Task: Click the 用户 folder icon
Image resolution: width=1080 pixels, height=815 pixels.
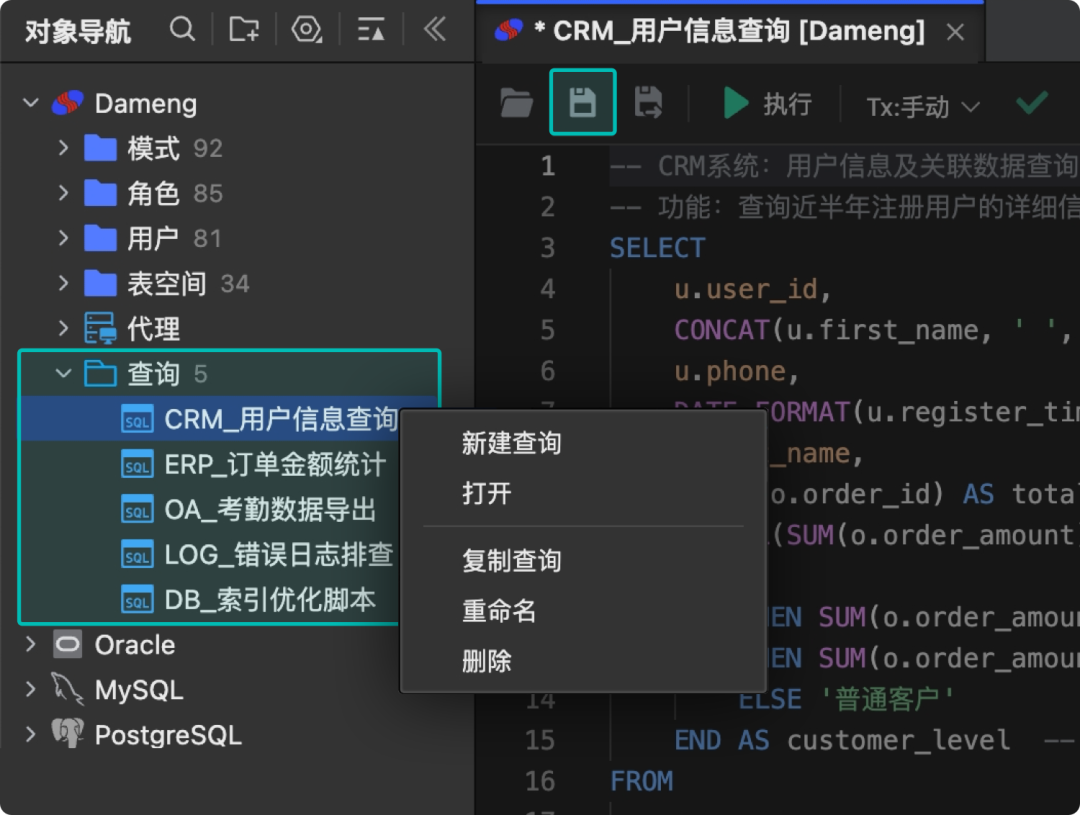Action: click(101, 238)
